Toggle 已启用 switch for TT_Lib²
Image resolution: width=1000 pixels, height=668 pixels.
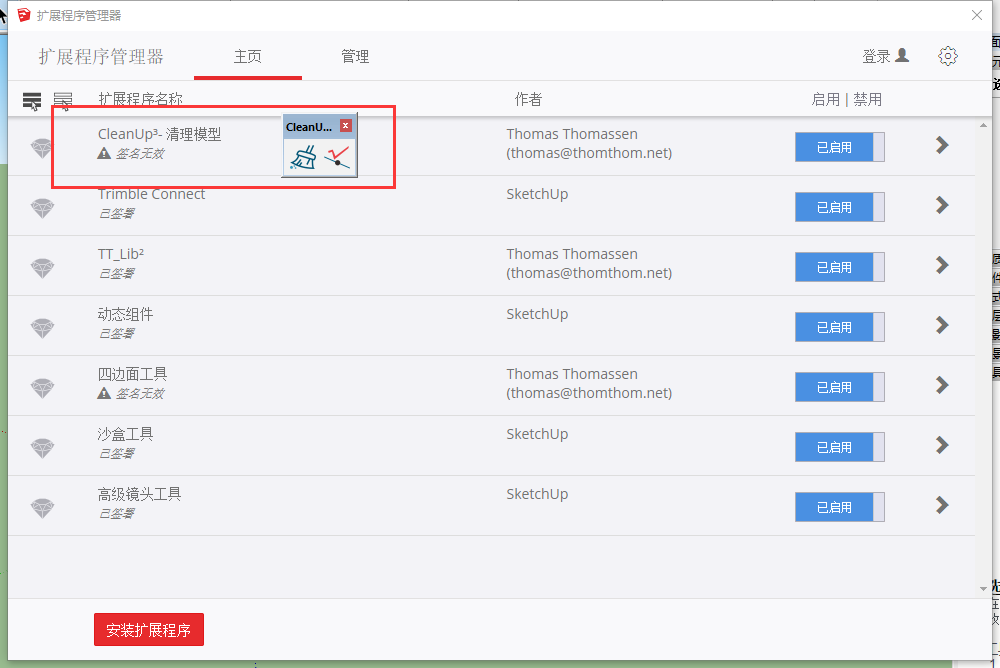tap(839, 267)
